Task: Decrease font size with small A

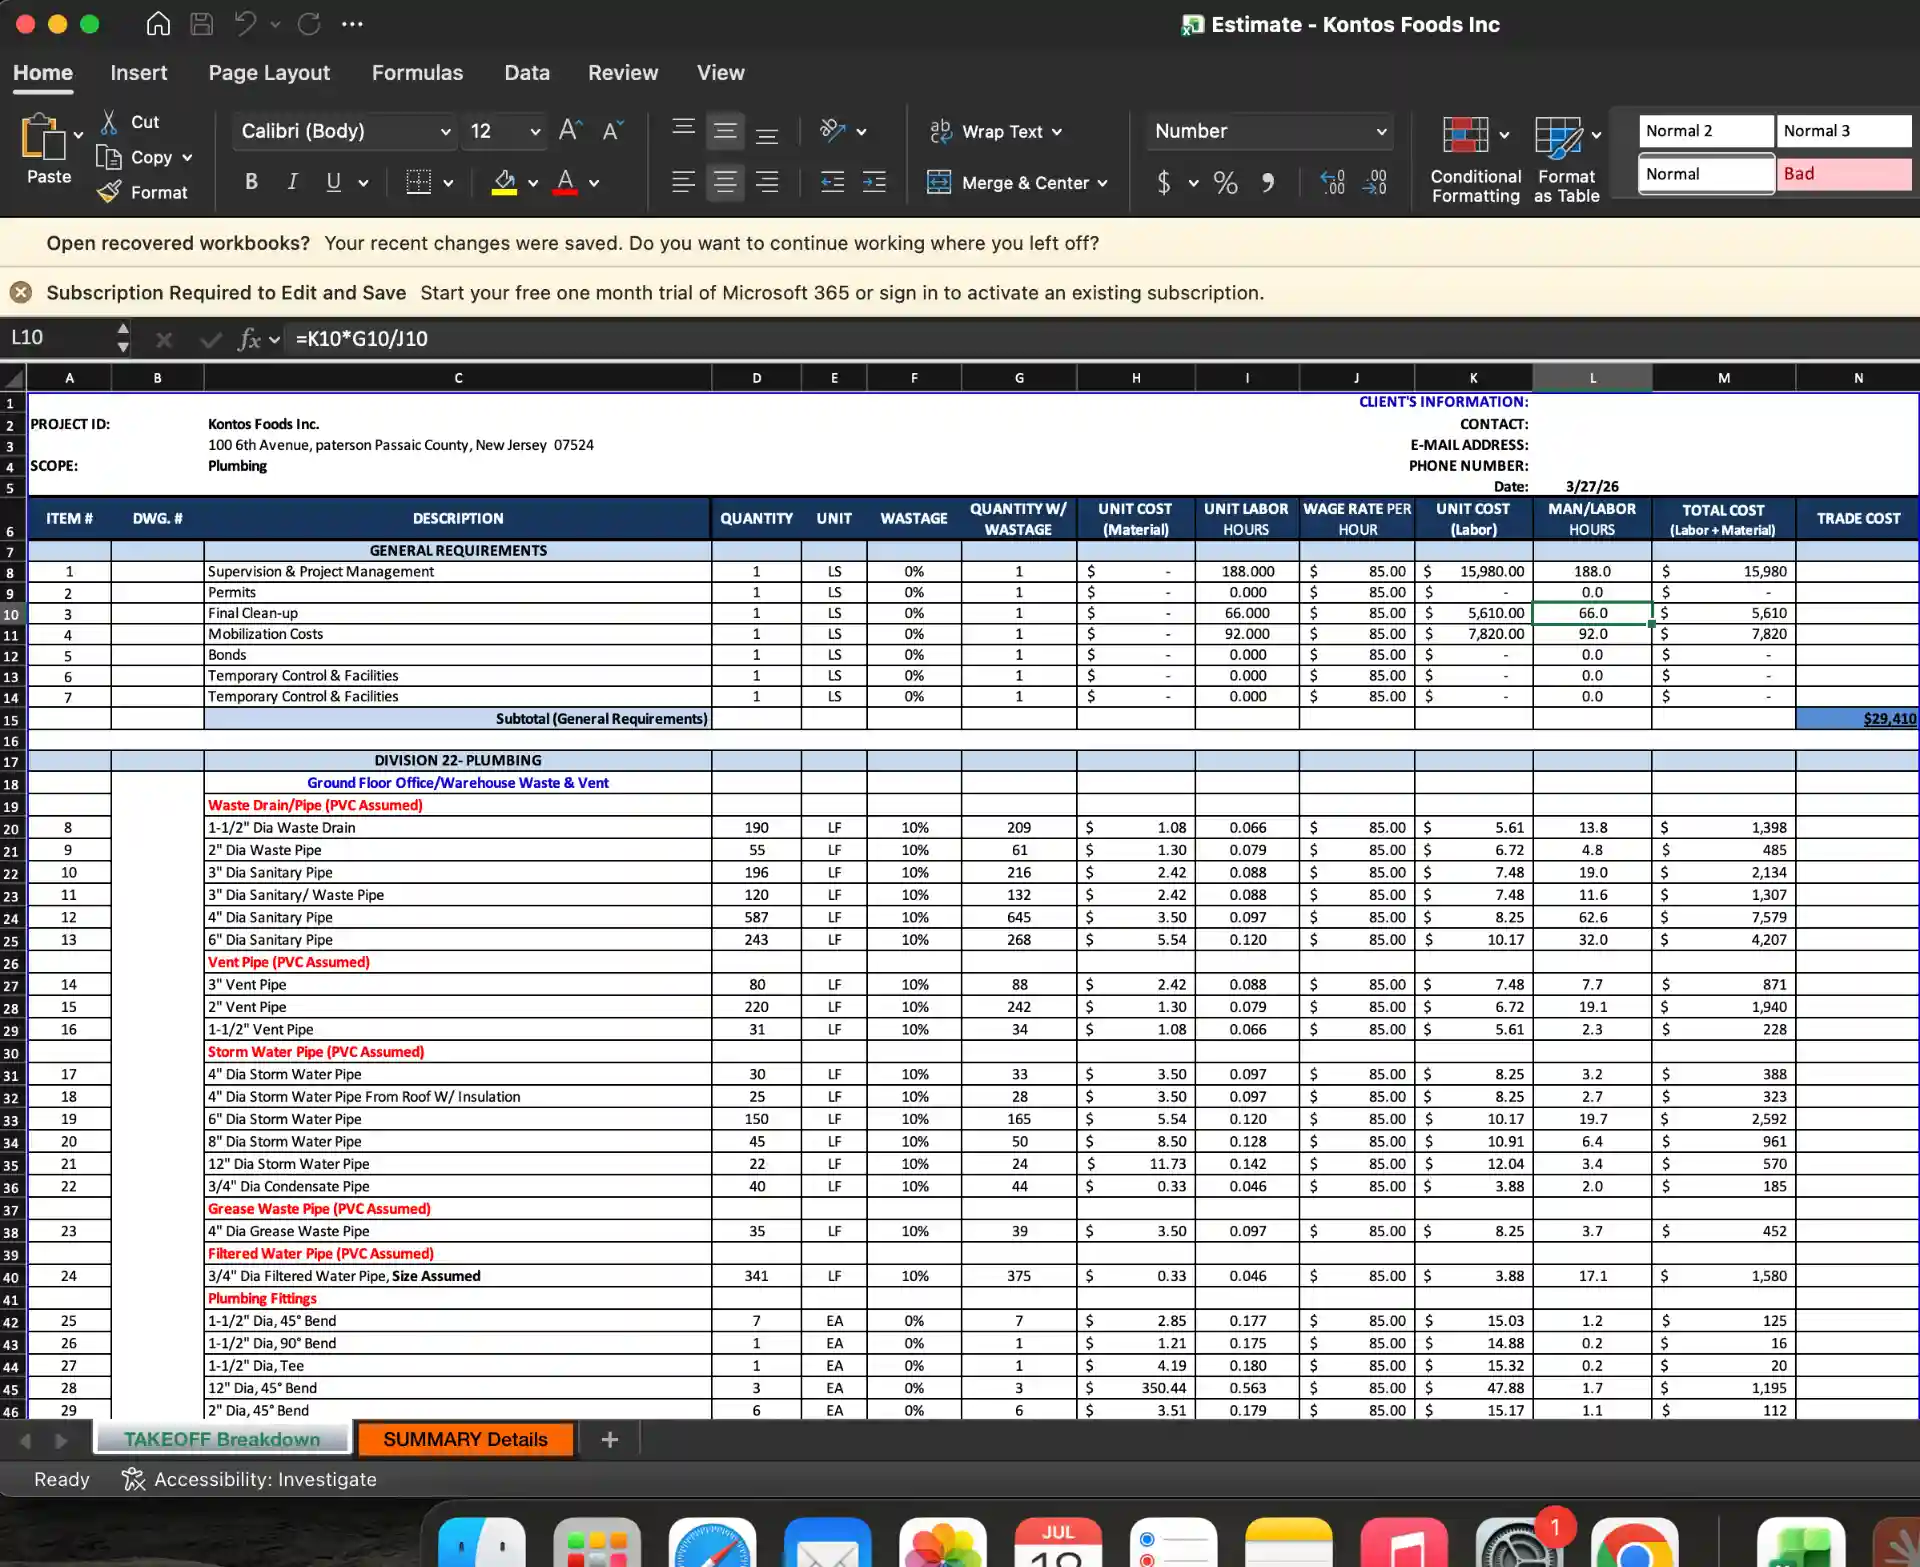Action: [612, 130]
